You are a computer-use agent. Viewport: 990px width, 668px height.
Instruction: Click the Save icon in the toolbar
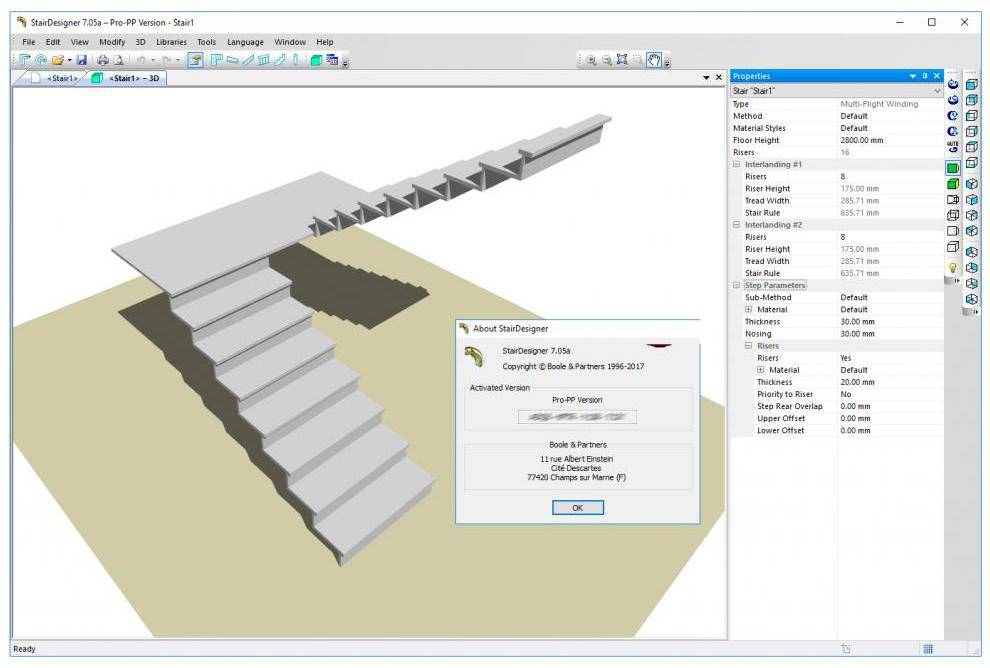point(82,60)
